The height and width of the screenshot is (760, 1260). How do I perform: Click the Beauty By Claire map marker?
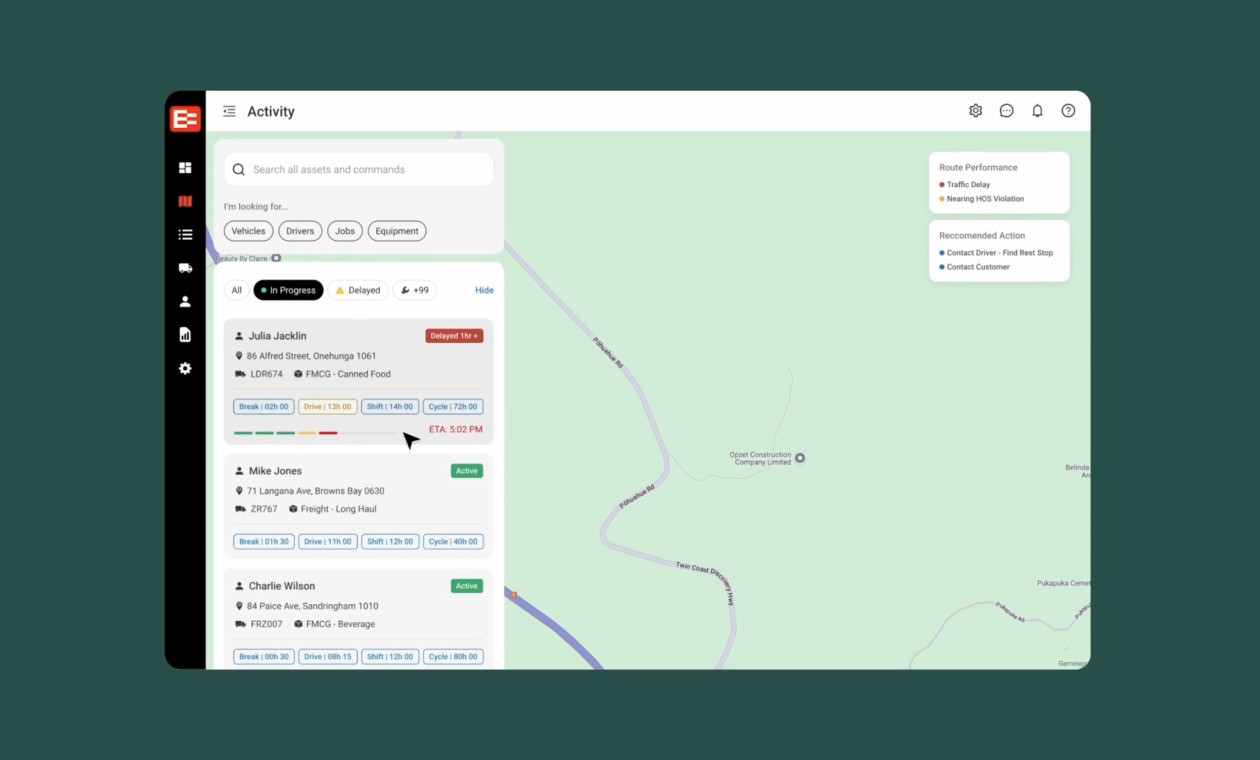click(276, 258)
